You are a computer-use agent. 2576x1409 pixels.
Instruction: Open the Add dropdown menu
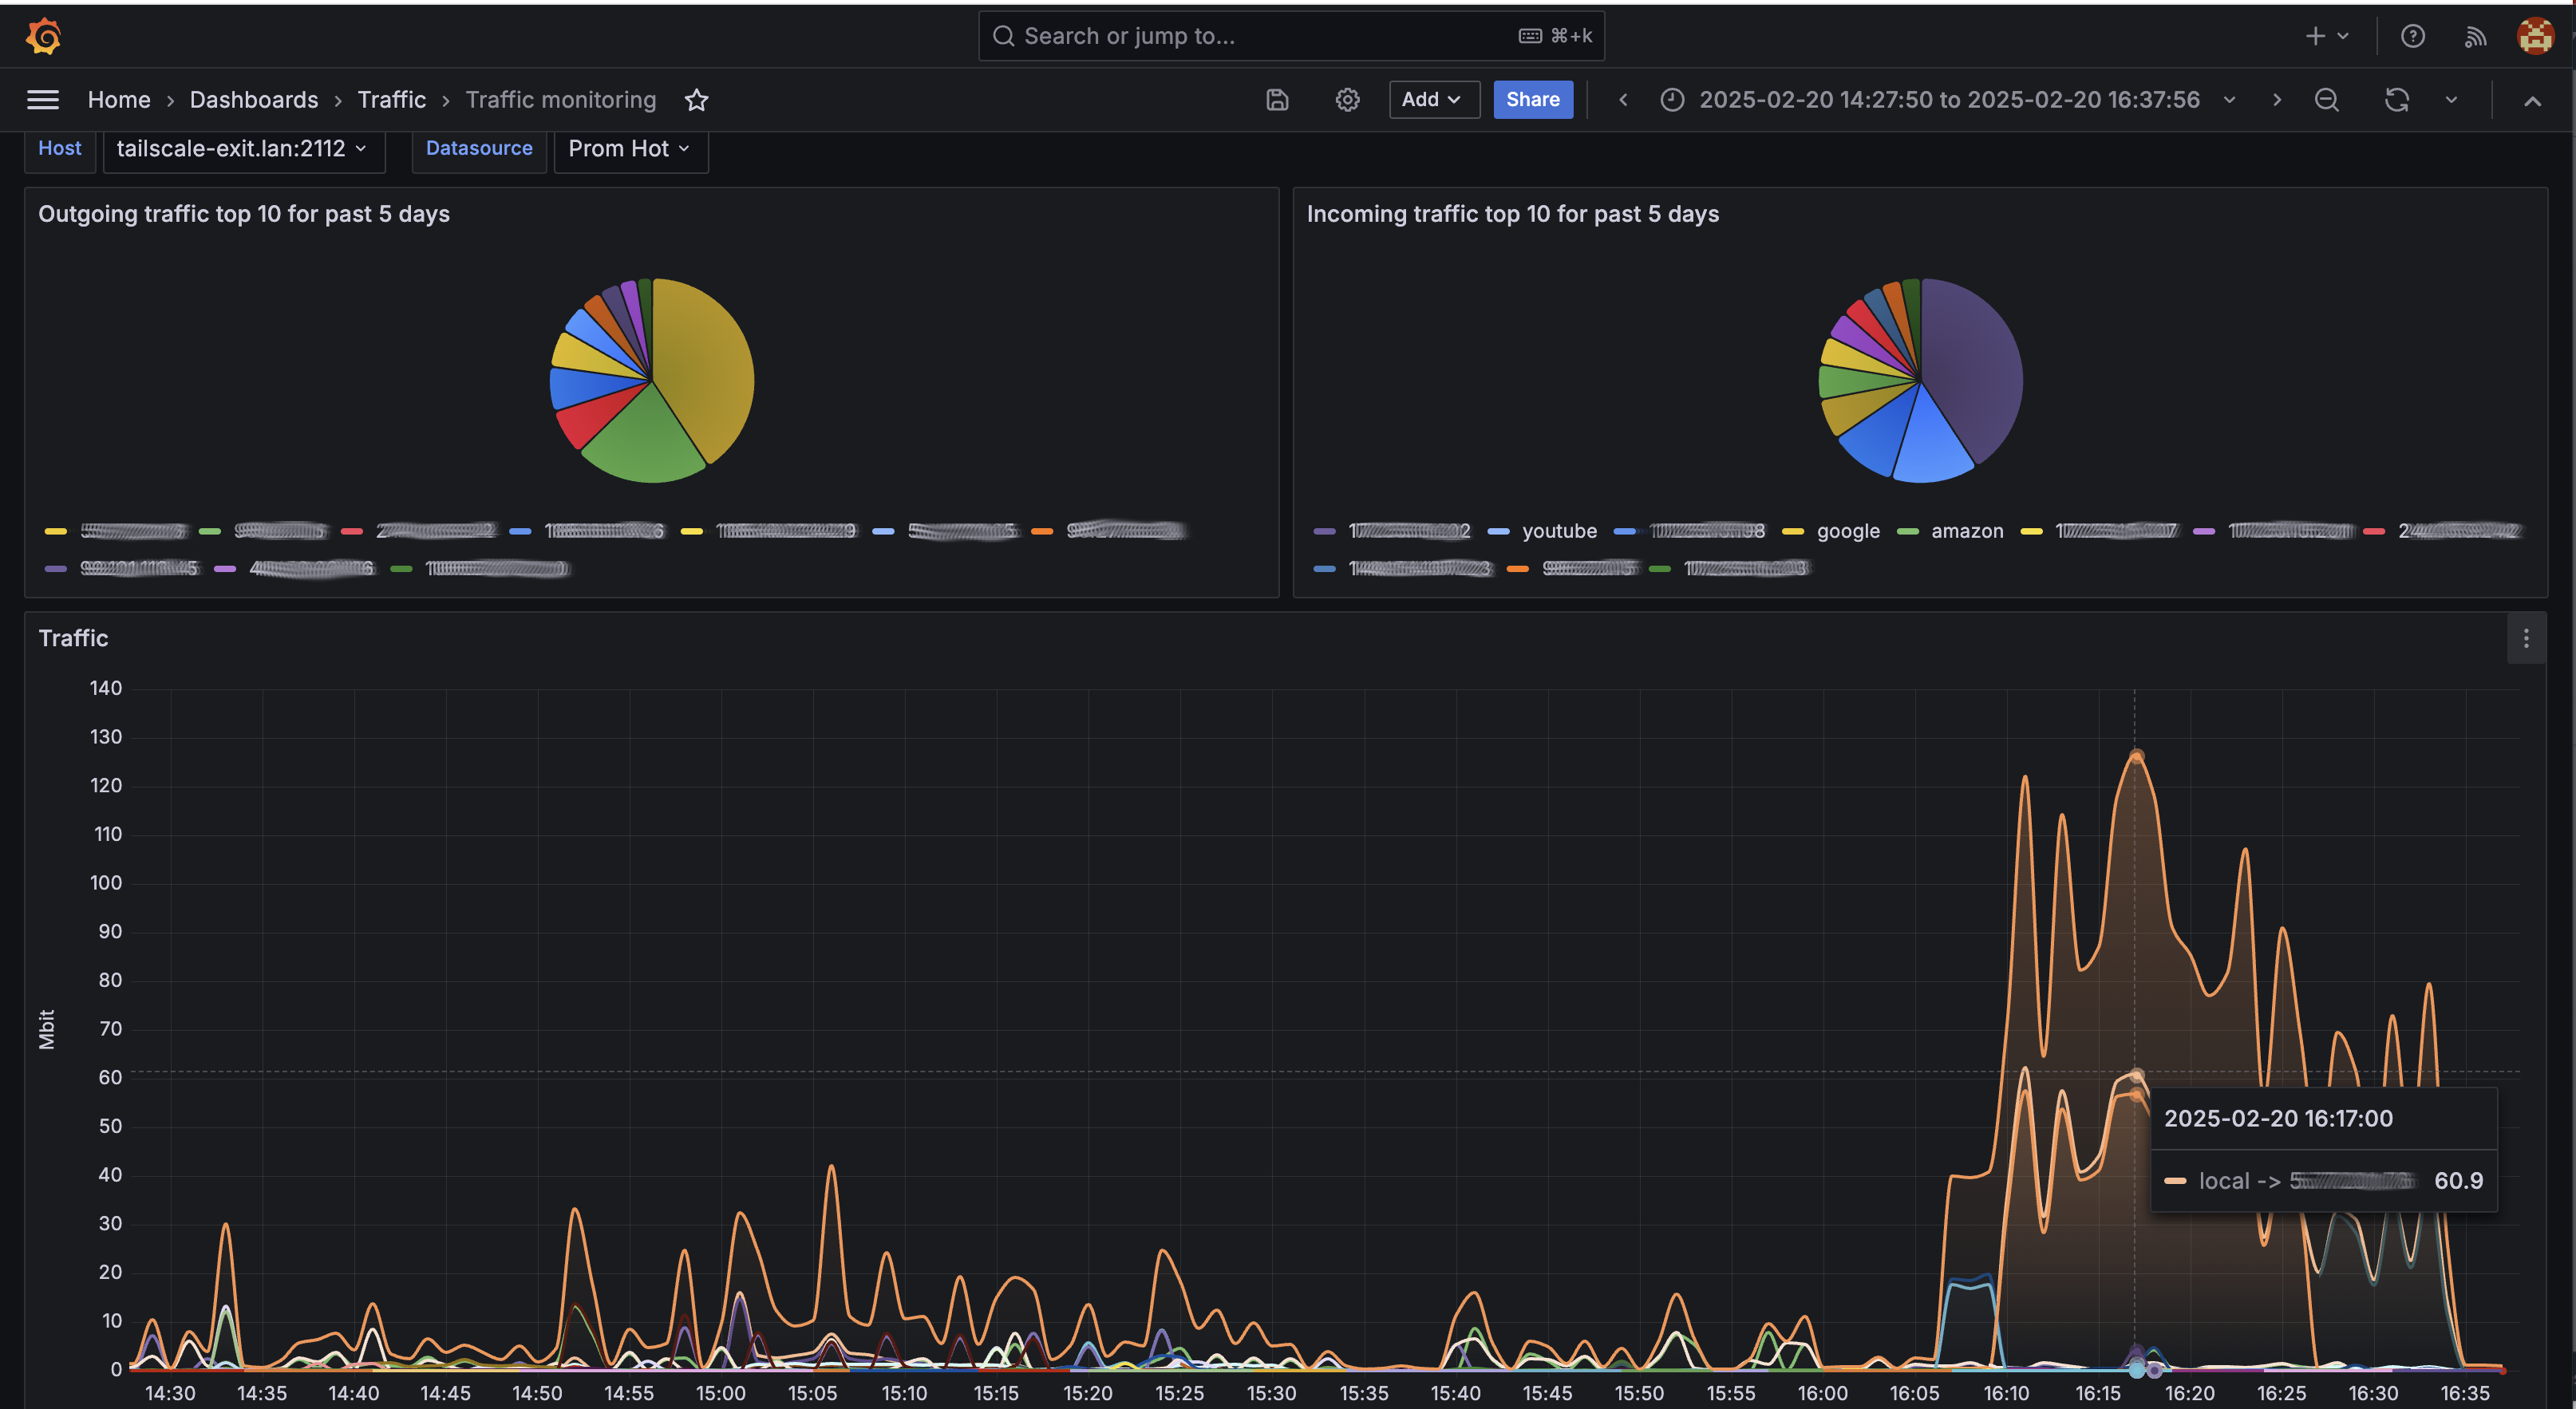[1432, 99]
